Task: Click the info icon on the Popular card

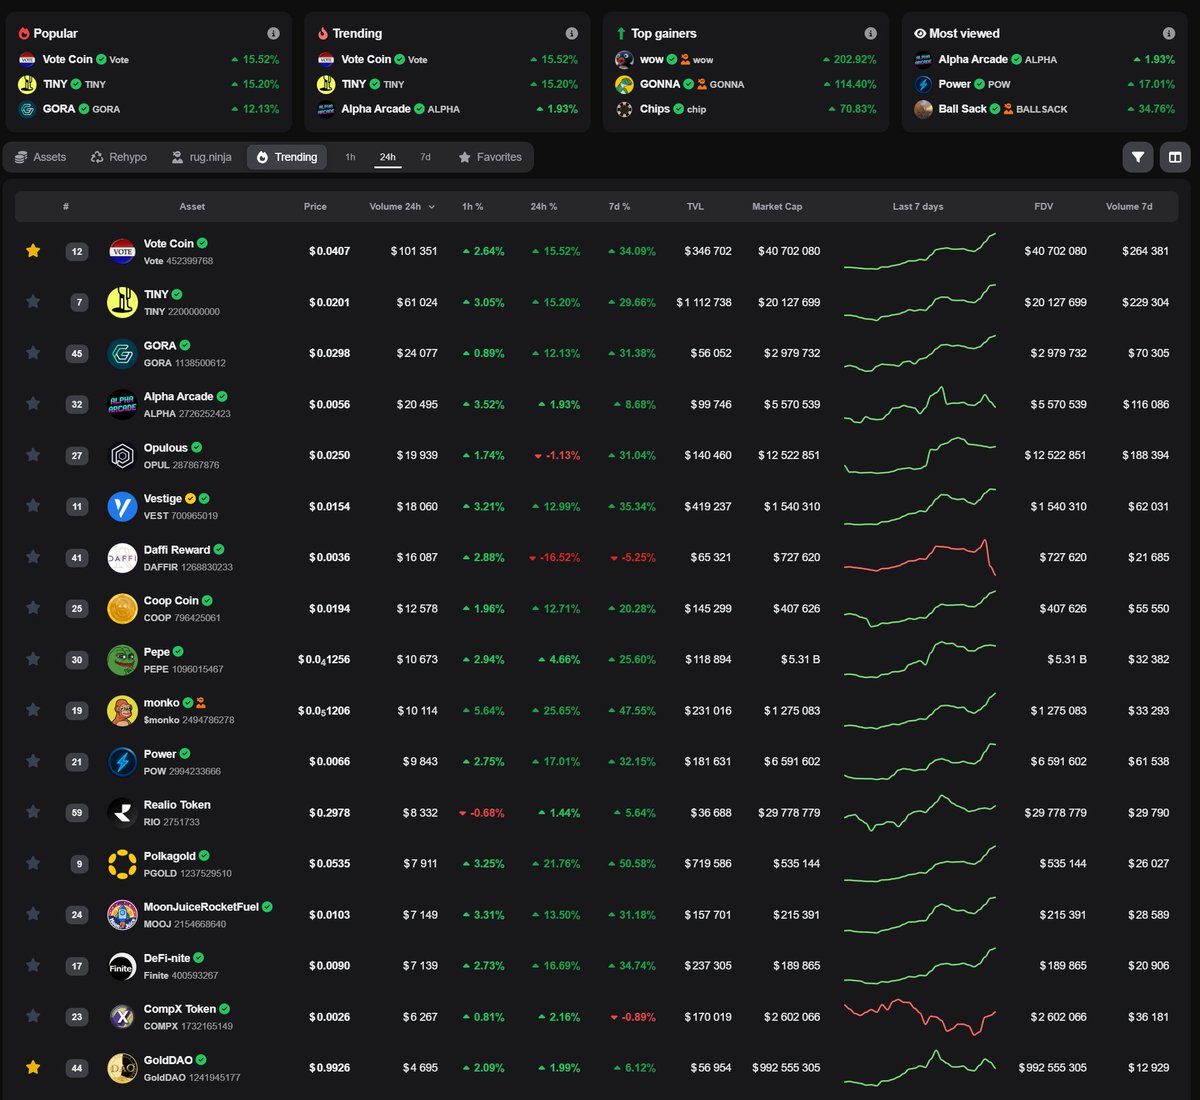Action: (274, 32)
